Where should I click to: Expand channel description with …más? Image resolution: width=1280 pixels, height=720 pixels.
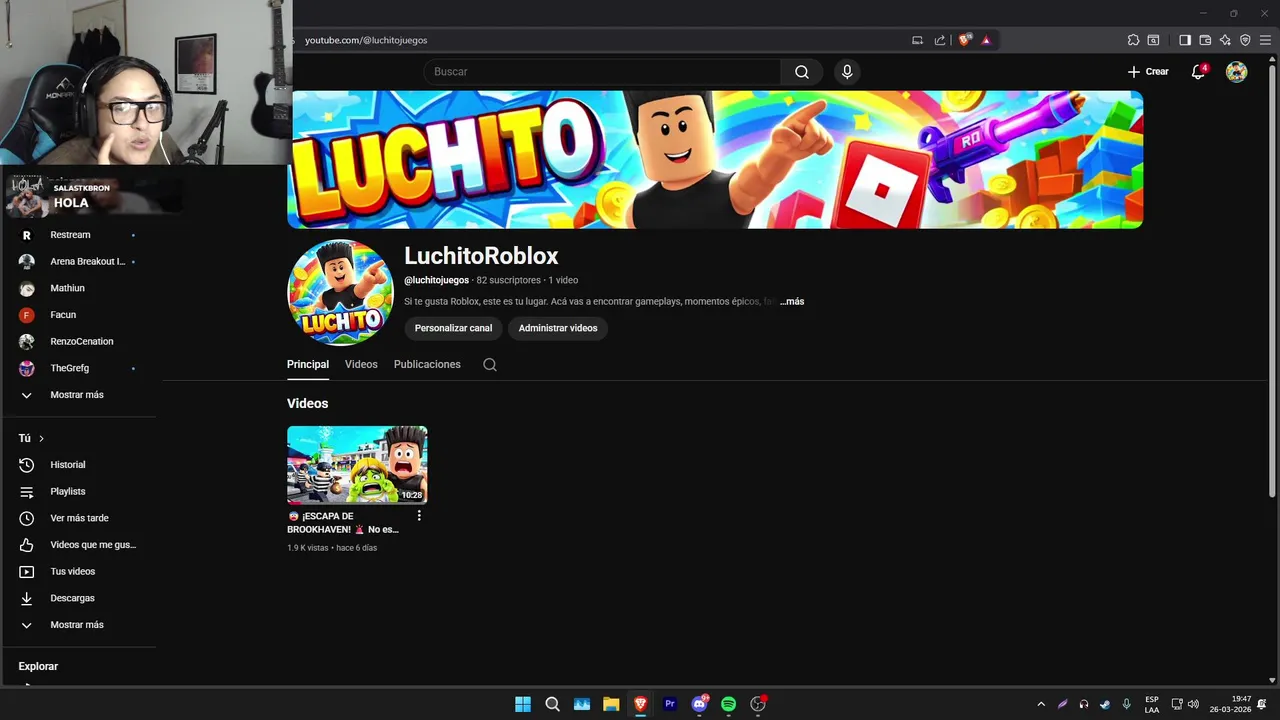click(x=792, y=301)
